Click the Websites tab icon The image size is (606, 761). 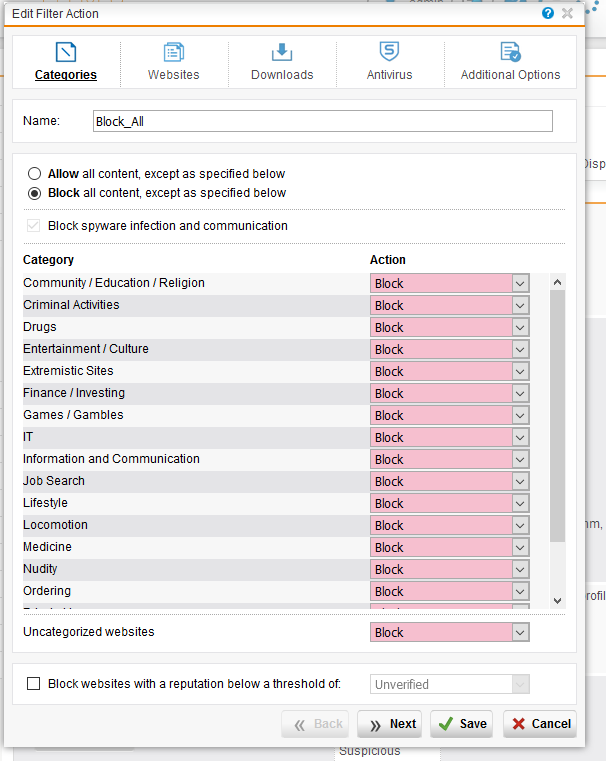[174, 52]
